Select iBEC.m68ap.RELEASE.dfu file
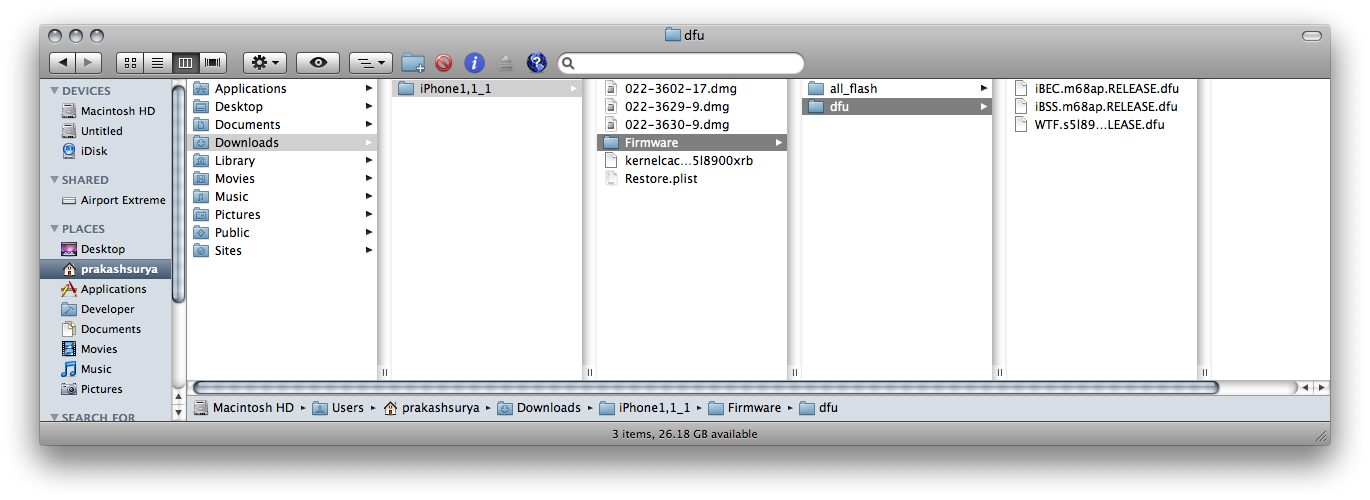 tap(1102, 88)
